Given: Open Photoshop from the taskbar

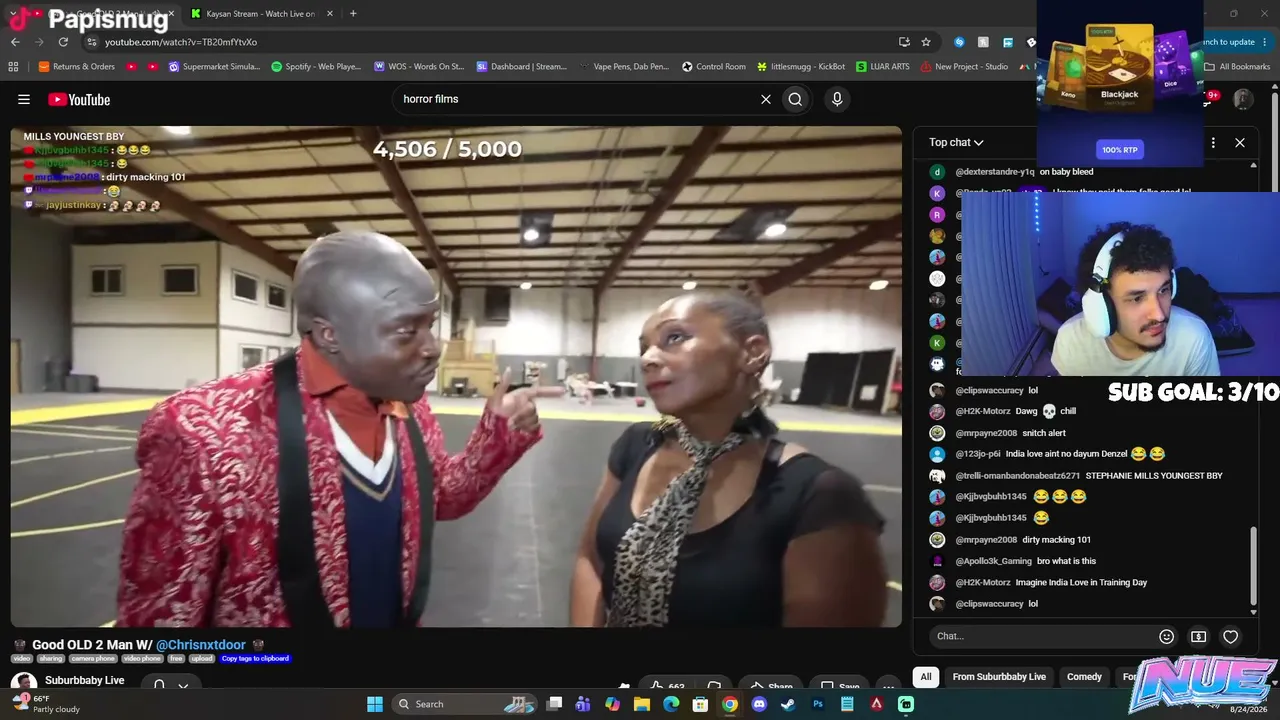Looking at the screenshot, I should (818, 704).
